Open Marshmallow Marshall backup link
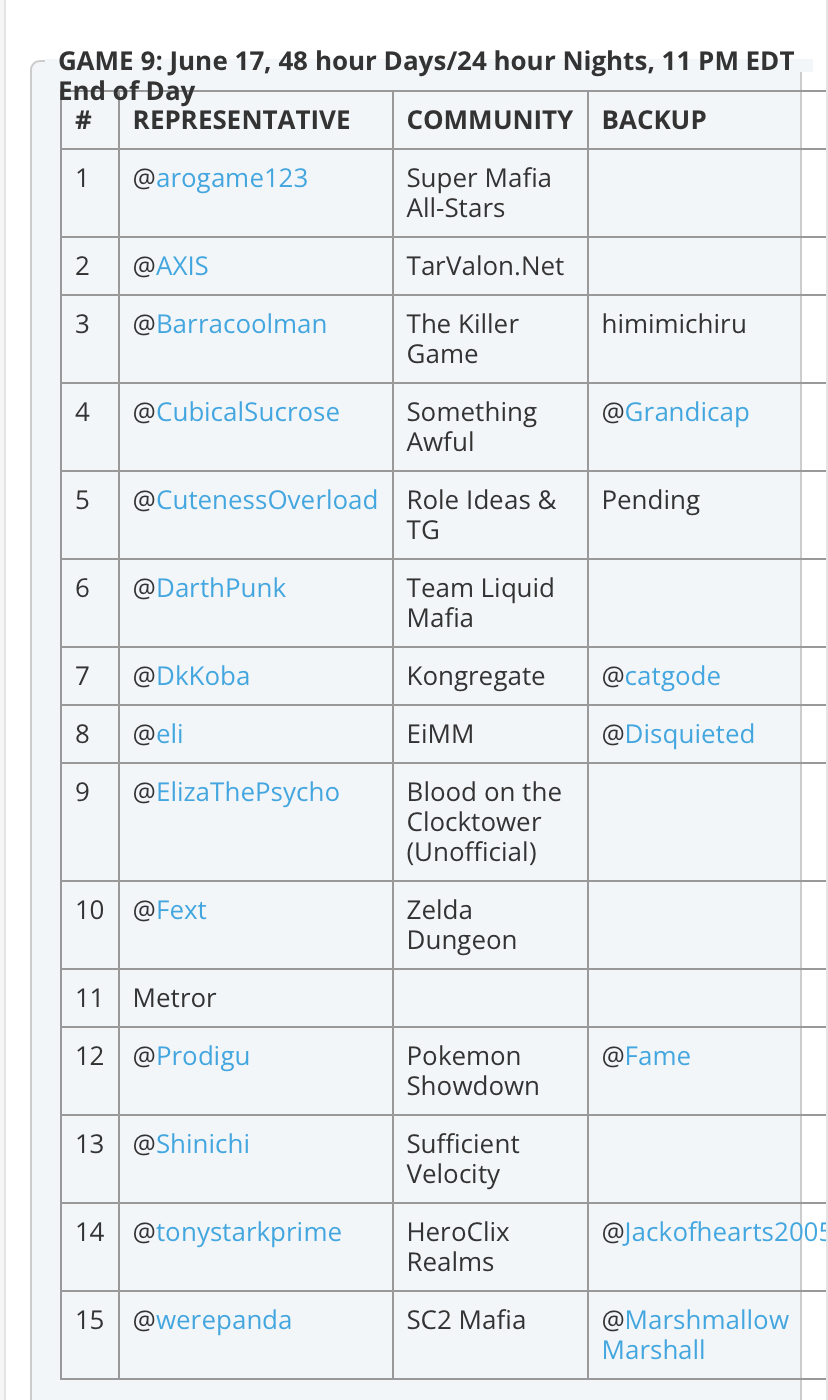The height and width of the screenshot is (1400, 828). tap(696, 1335)
